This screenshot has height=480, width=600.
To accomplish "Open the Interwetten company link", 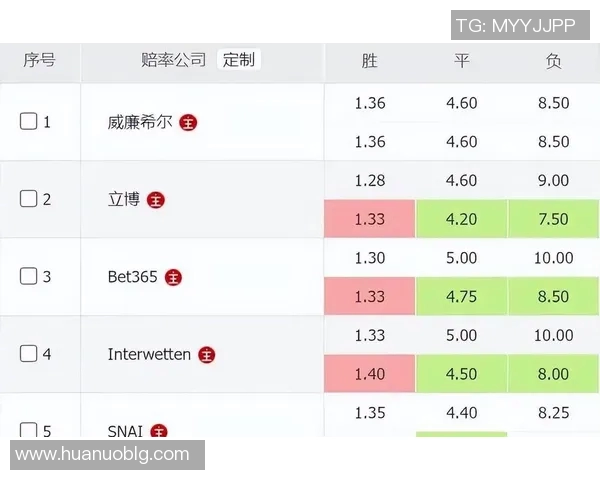I will [x=149, y=354].
